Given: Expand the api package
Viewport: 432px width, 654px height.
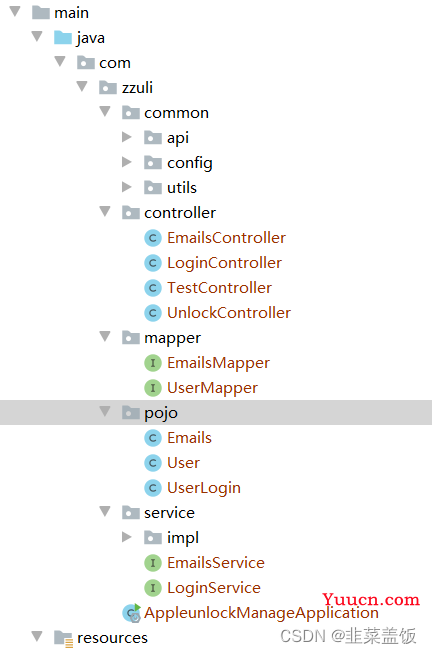Looking at the screenshot, I should [x=127, y=137].
